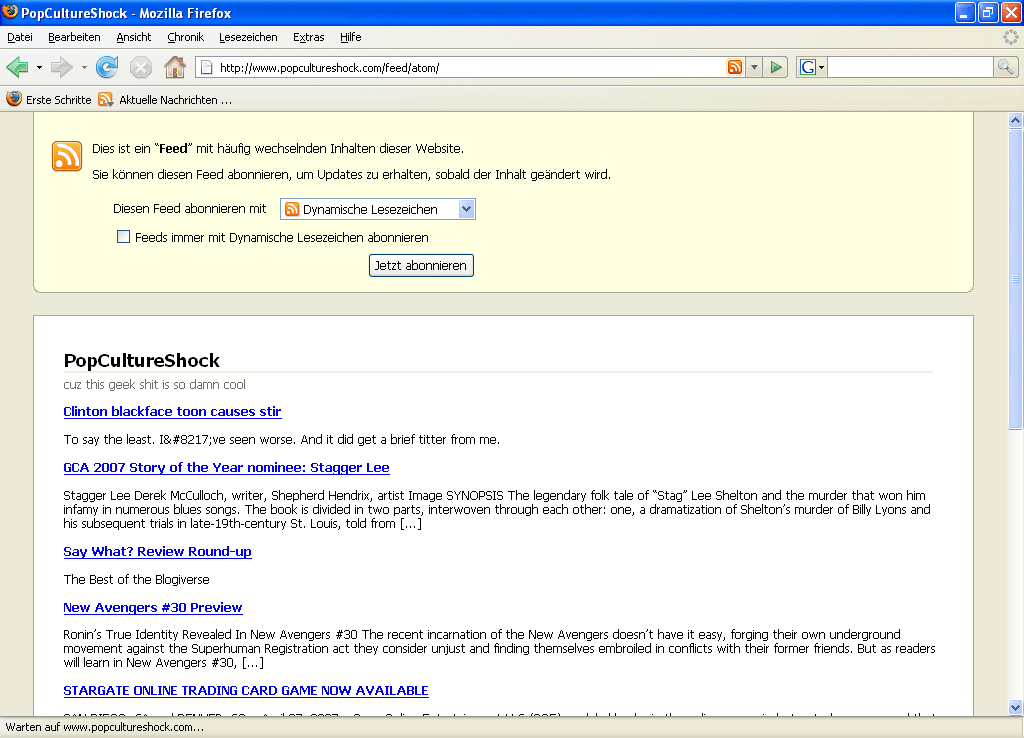Enable always subscribe with Dynamische Lesezeichen checkbox

[124, 237]
